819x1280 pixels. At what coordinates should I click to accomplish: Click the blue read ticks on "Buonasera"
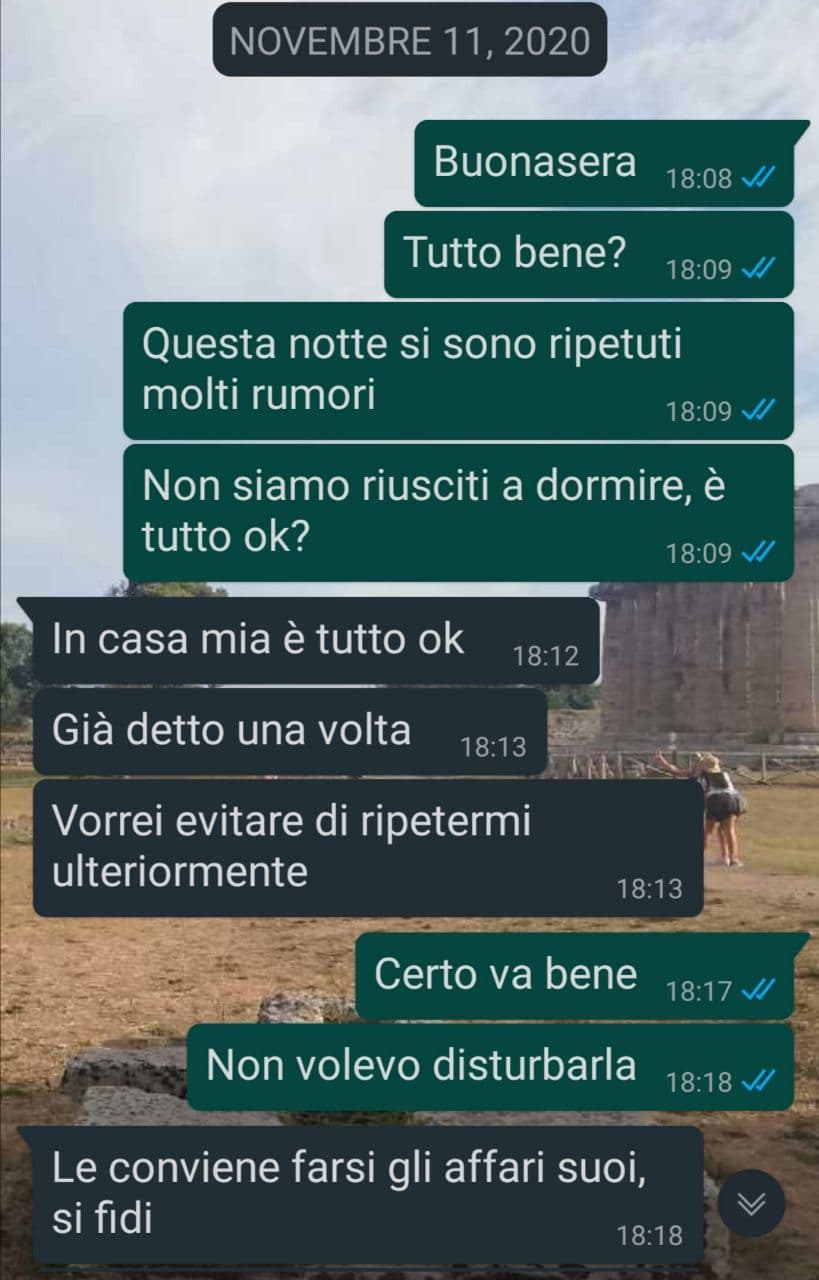click(x=759, y=178)
